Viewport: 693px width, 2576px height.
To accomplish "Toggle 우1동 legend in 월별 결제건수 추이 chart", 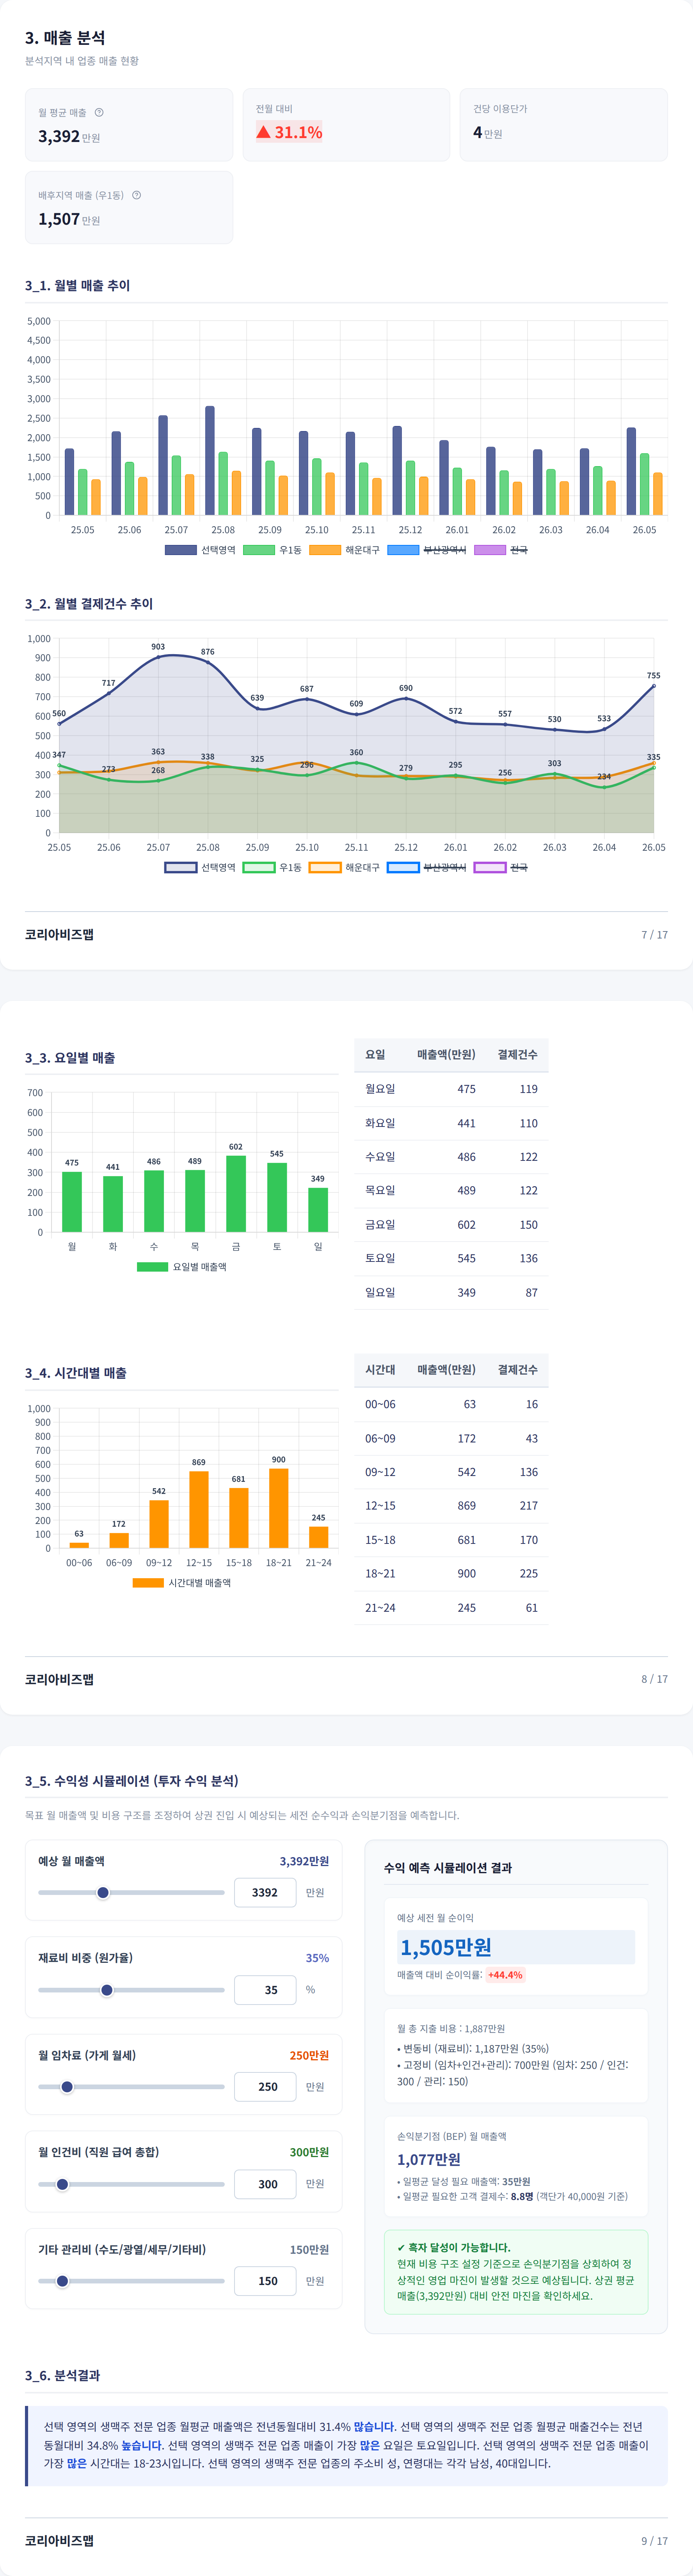I will pyautogui.click(x=272, y=867).
